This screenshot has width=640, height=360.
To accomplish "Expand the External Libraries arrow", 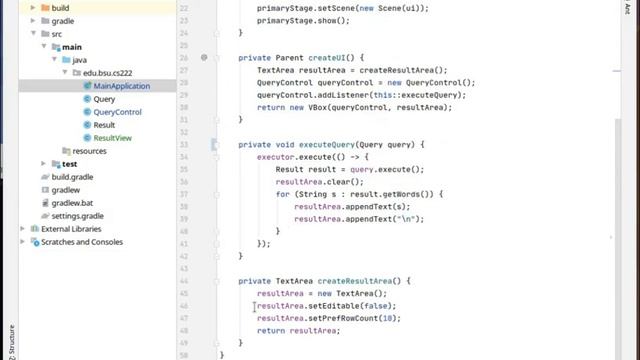I will pyautogui.click(x=22, y=229).
